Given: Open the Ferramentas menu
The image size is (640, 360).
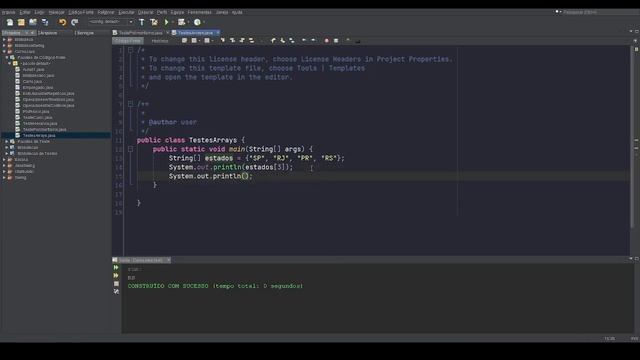Looking at the screenshot, I should pyautogui.click(x=200, y=12).
